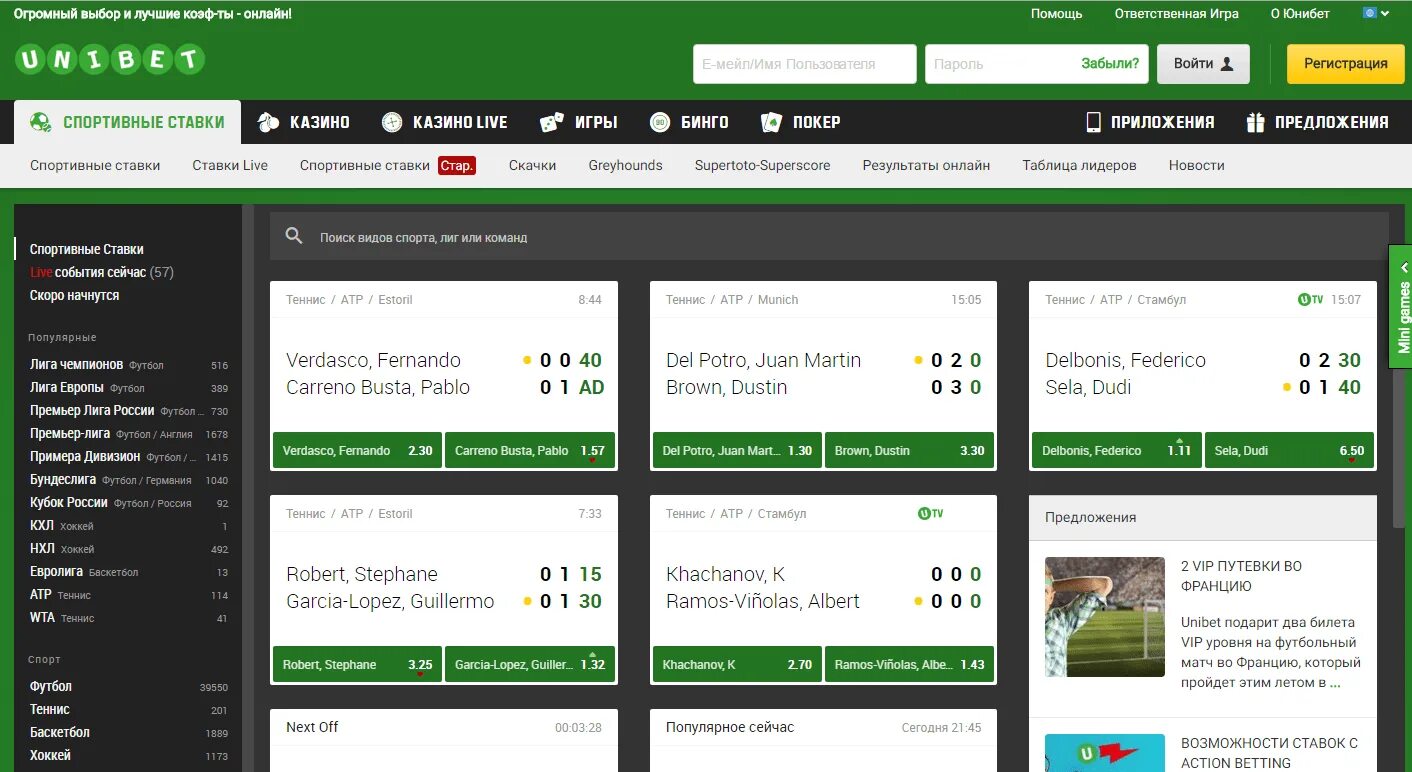1412x772 pixels.
Task: Click the Стар. old sportsbook badge
Action: [x=457, y=165]
